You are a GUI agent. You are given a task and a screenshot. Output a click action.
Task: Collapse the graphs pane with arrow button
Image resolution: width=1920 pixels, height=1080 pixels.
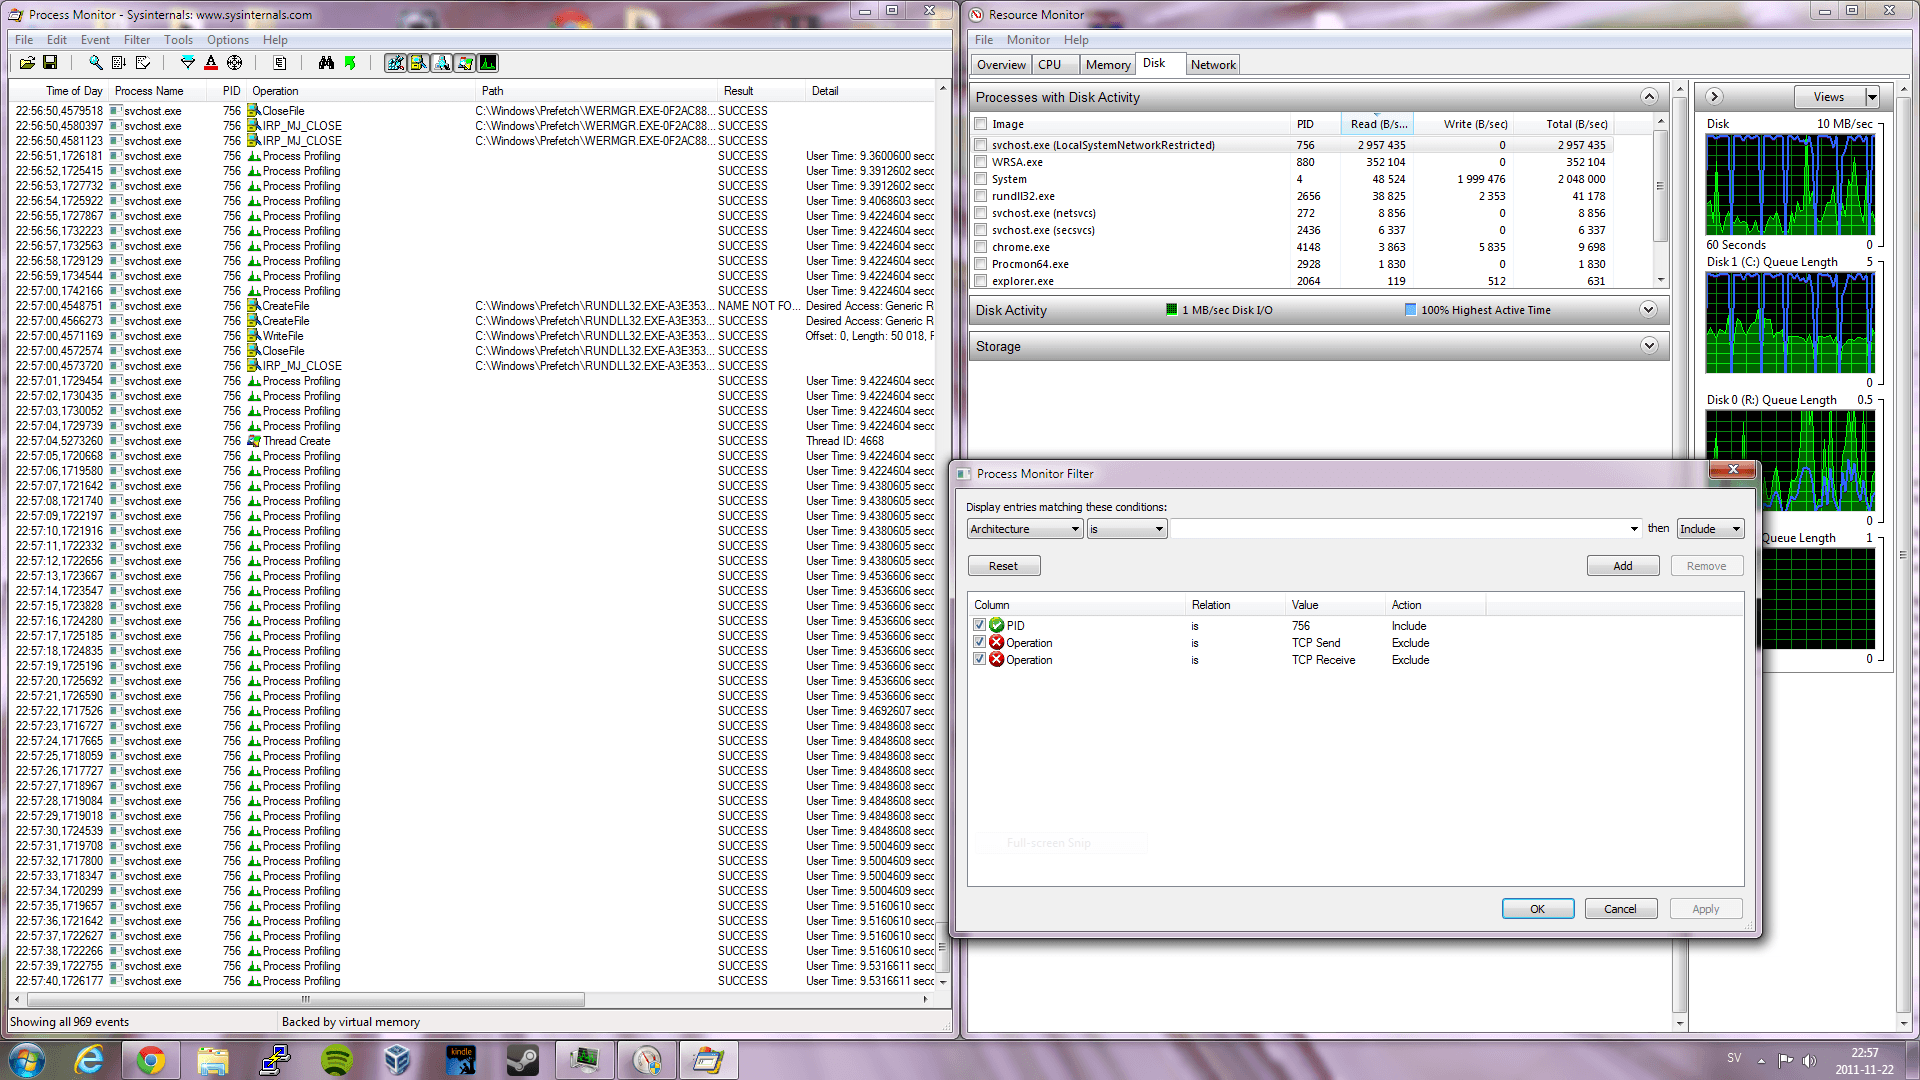click(1714, 97)
